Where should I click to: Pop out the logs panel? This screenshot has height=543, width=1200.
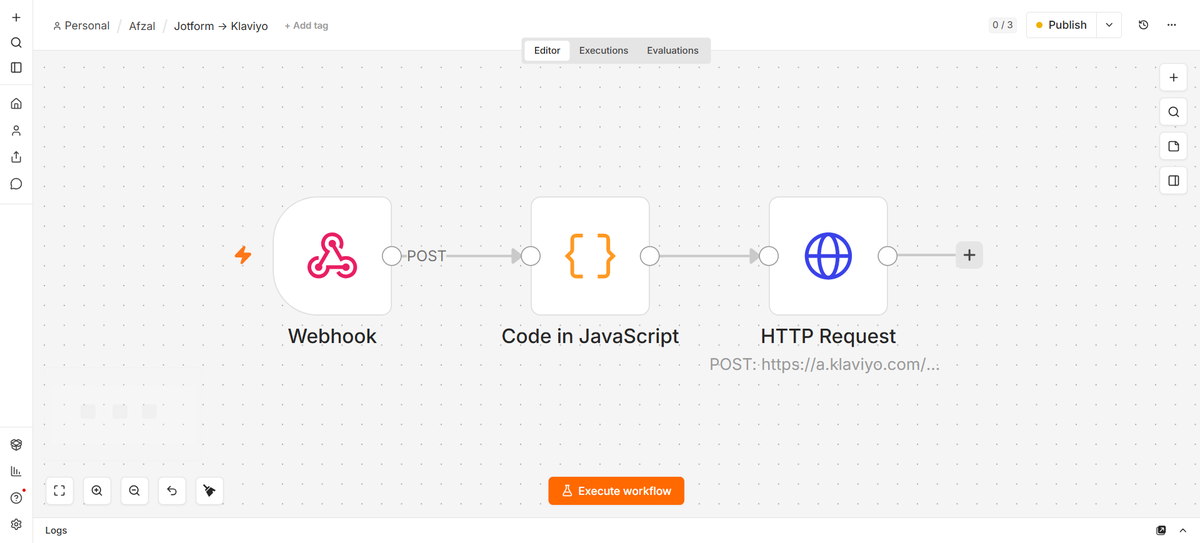1161,530
